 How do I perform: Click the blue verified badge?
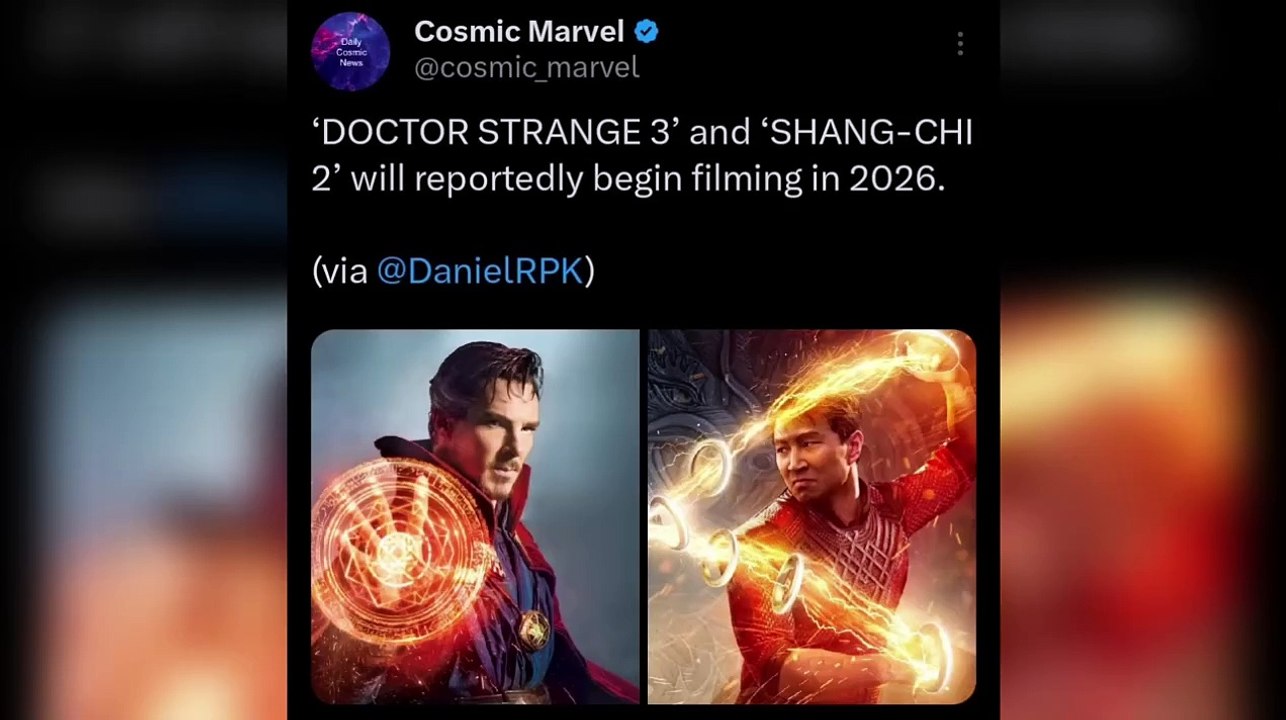click(x=647, y=32)
